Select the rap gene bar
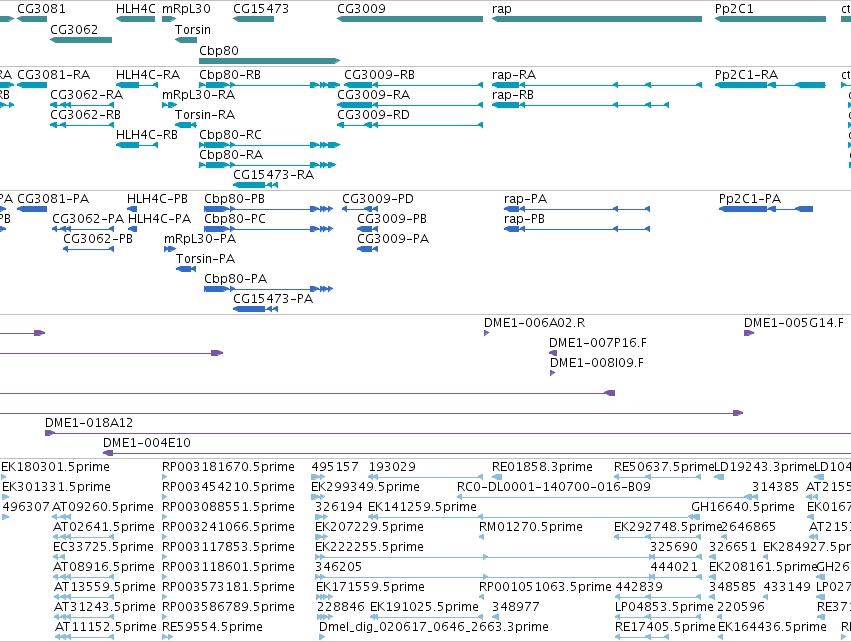This screenshot has height=642, width=851. [x=596, y=19]
